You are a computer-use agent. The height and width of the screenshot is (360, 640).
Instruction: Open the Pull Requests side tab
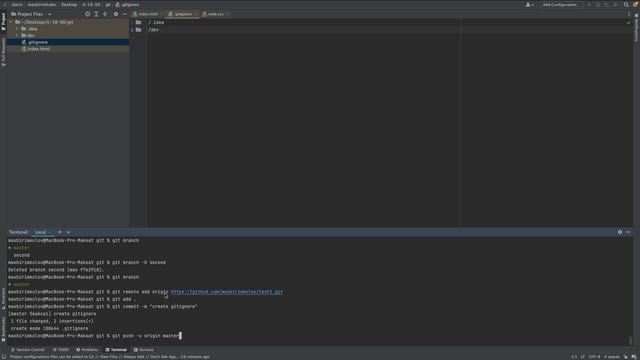click(3, 52)
